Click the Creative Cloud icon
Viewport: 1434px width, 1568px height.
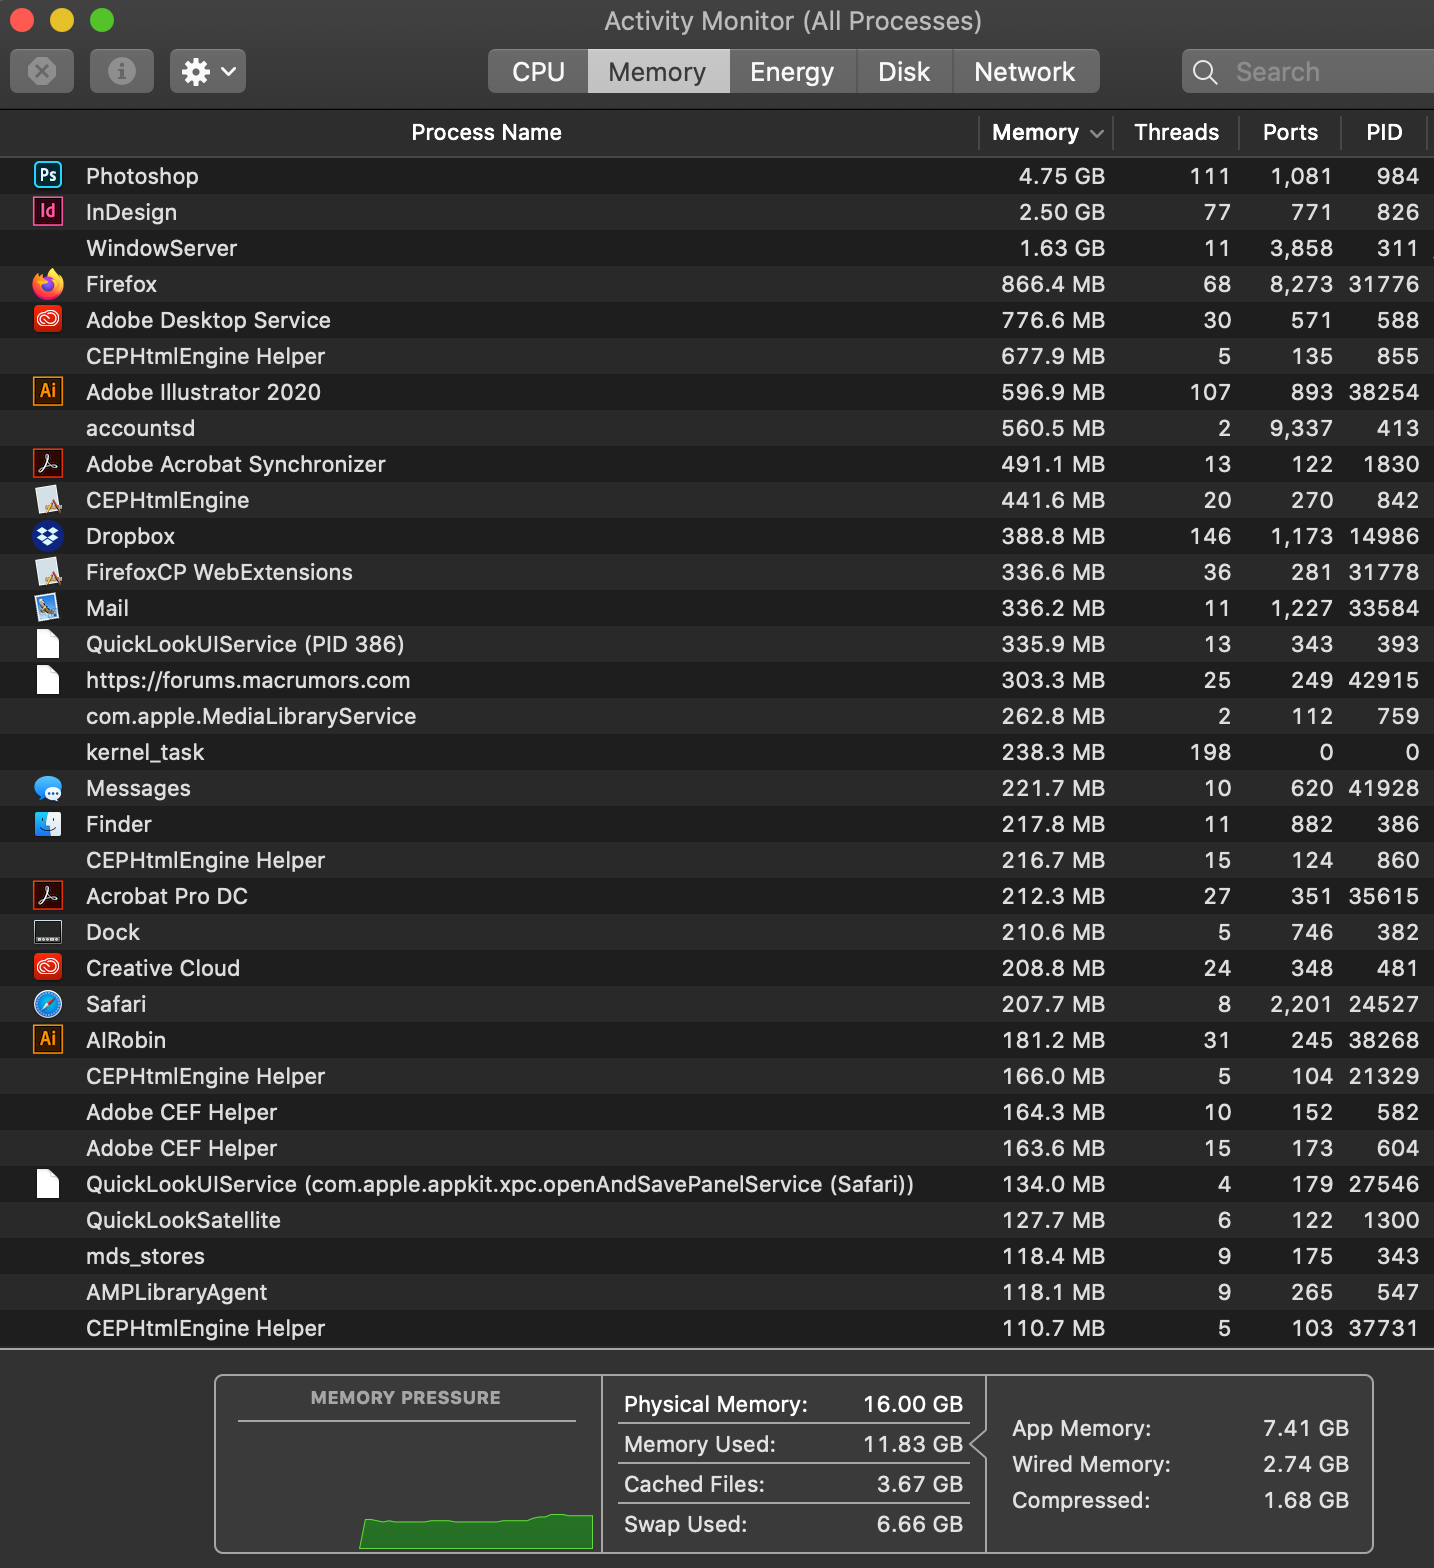pos(48,967)
